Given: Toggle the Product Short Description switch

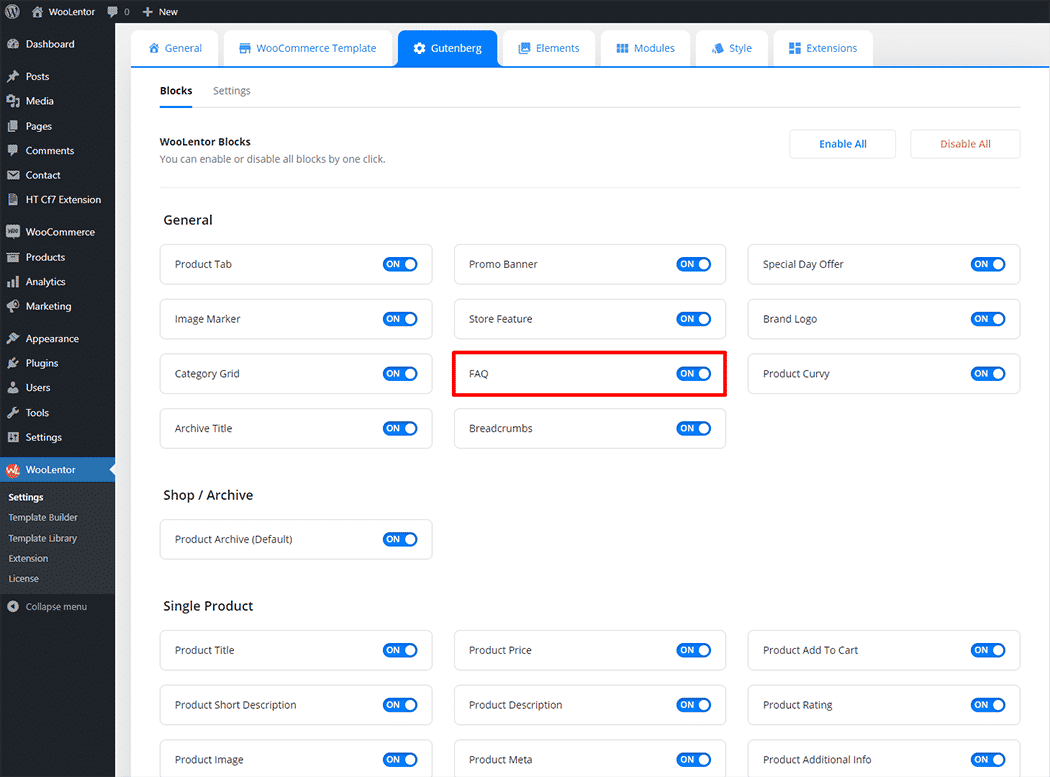Looking at the screenshot, I should pyautogui.click(x=400, y=705).
